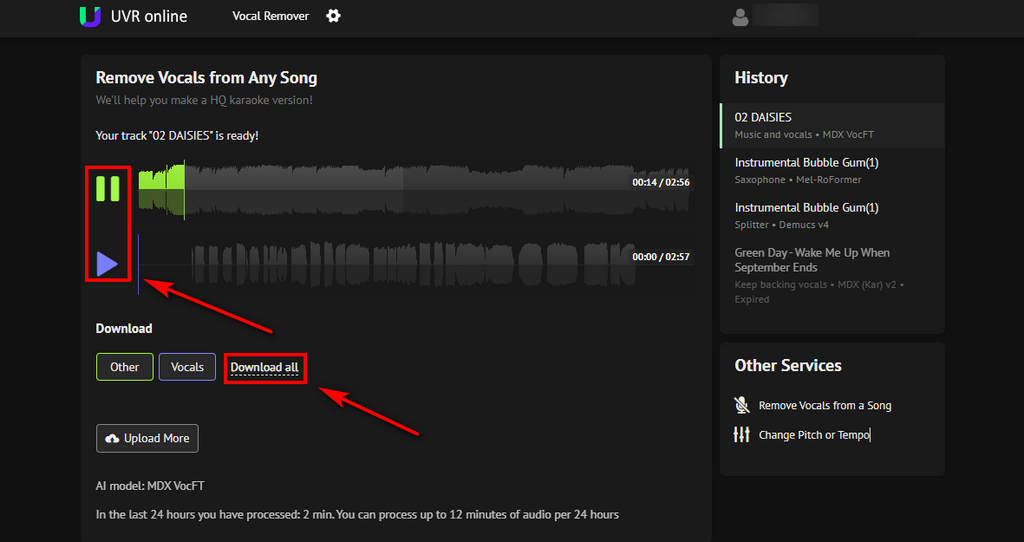
Task: Click the Other Services heading
Action: coord(788,366)
